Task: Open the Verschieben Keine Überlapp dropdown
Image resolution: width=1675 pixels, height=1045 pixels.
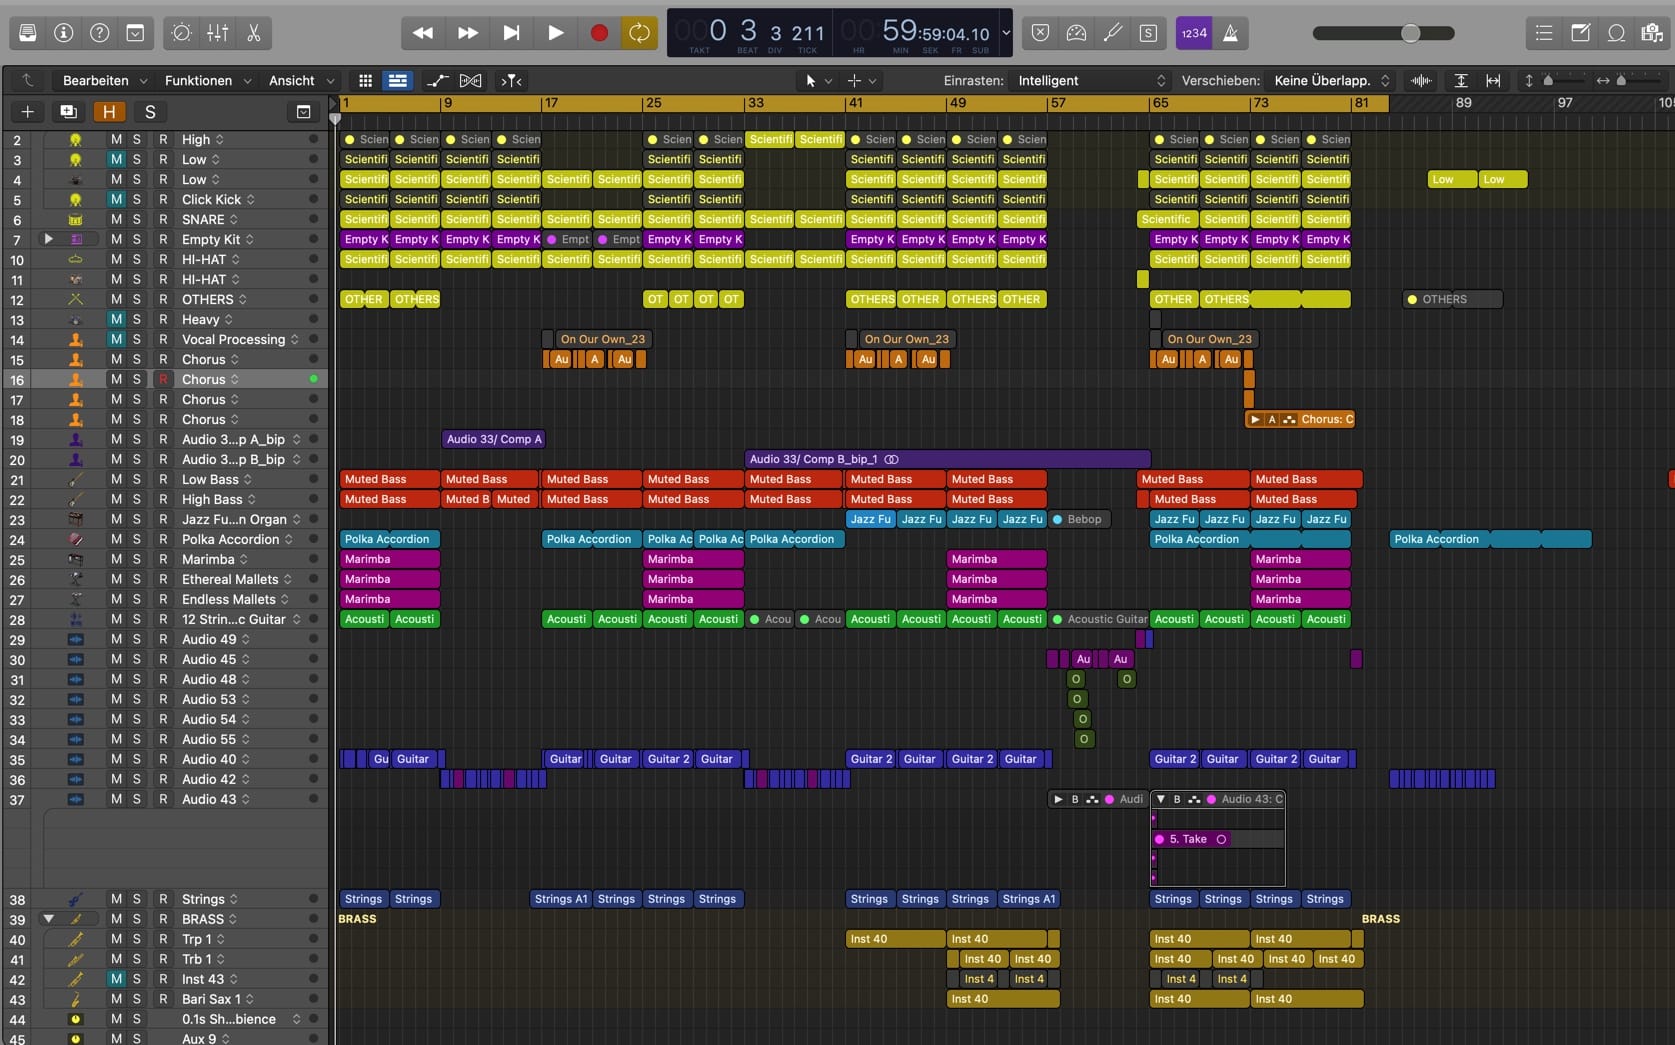Action: click(x=1328, y=80)
